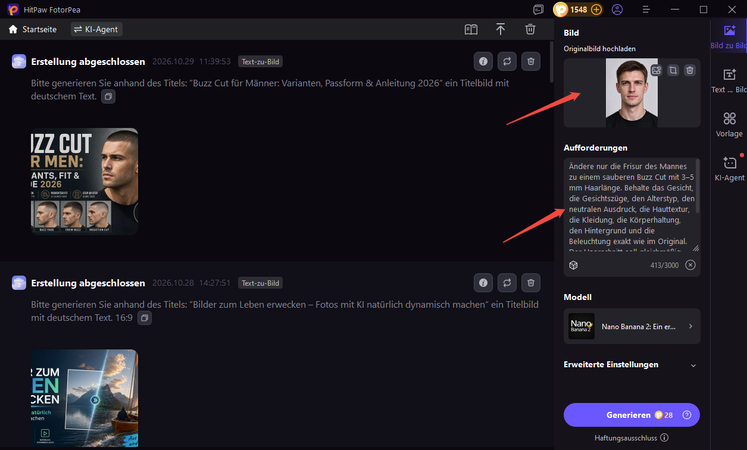
Task: Open the dice random prompt icon
Action: pos(574,265)
